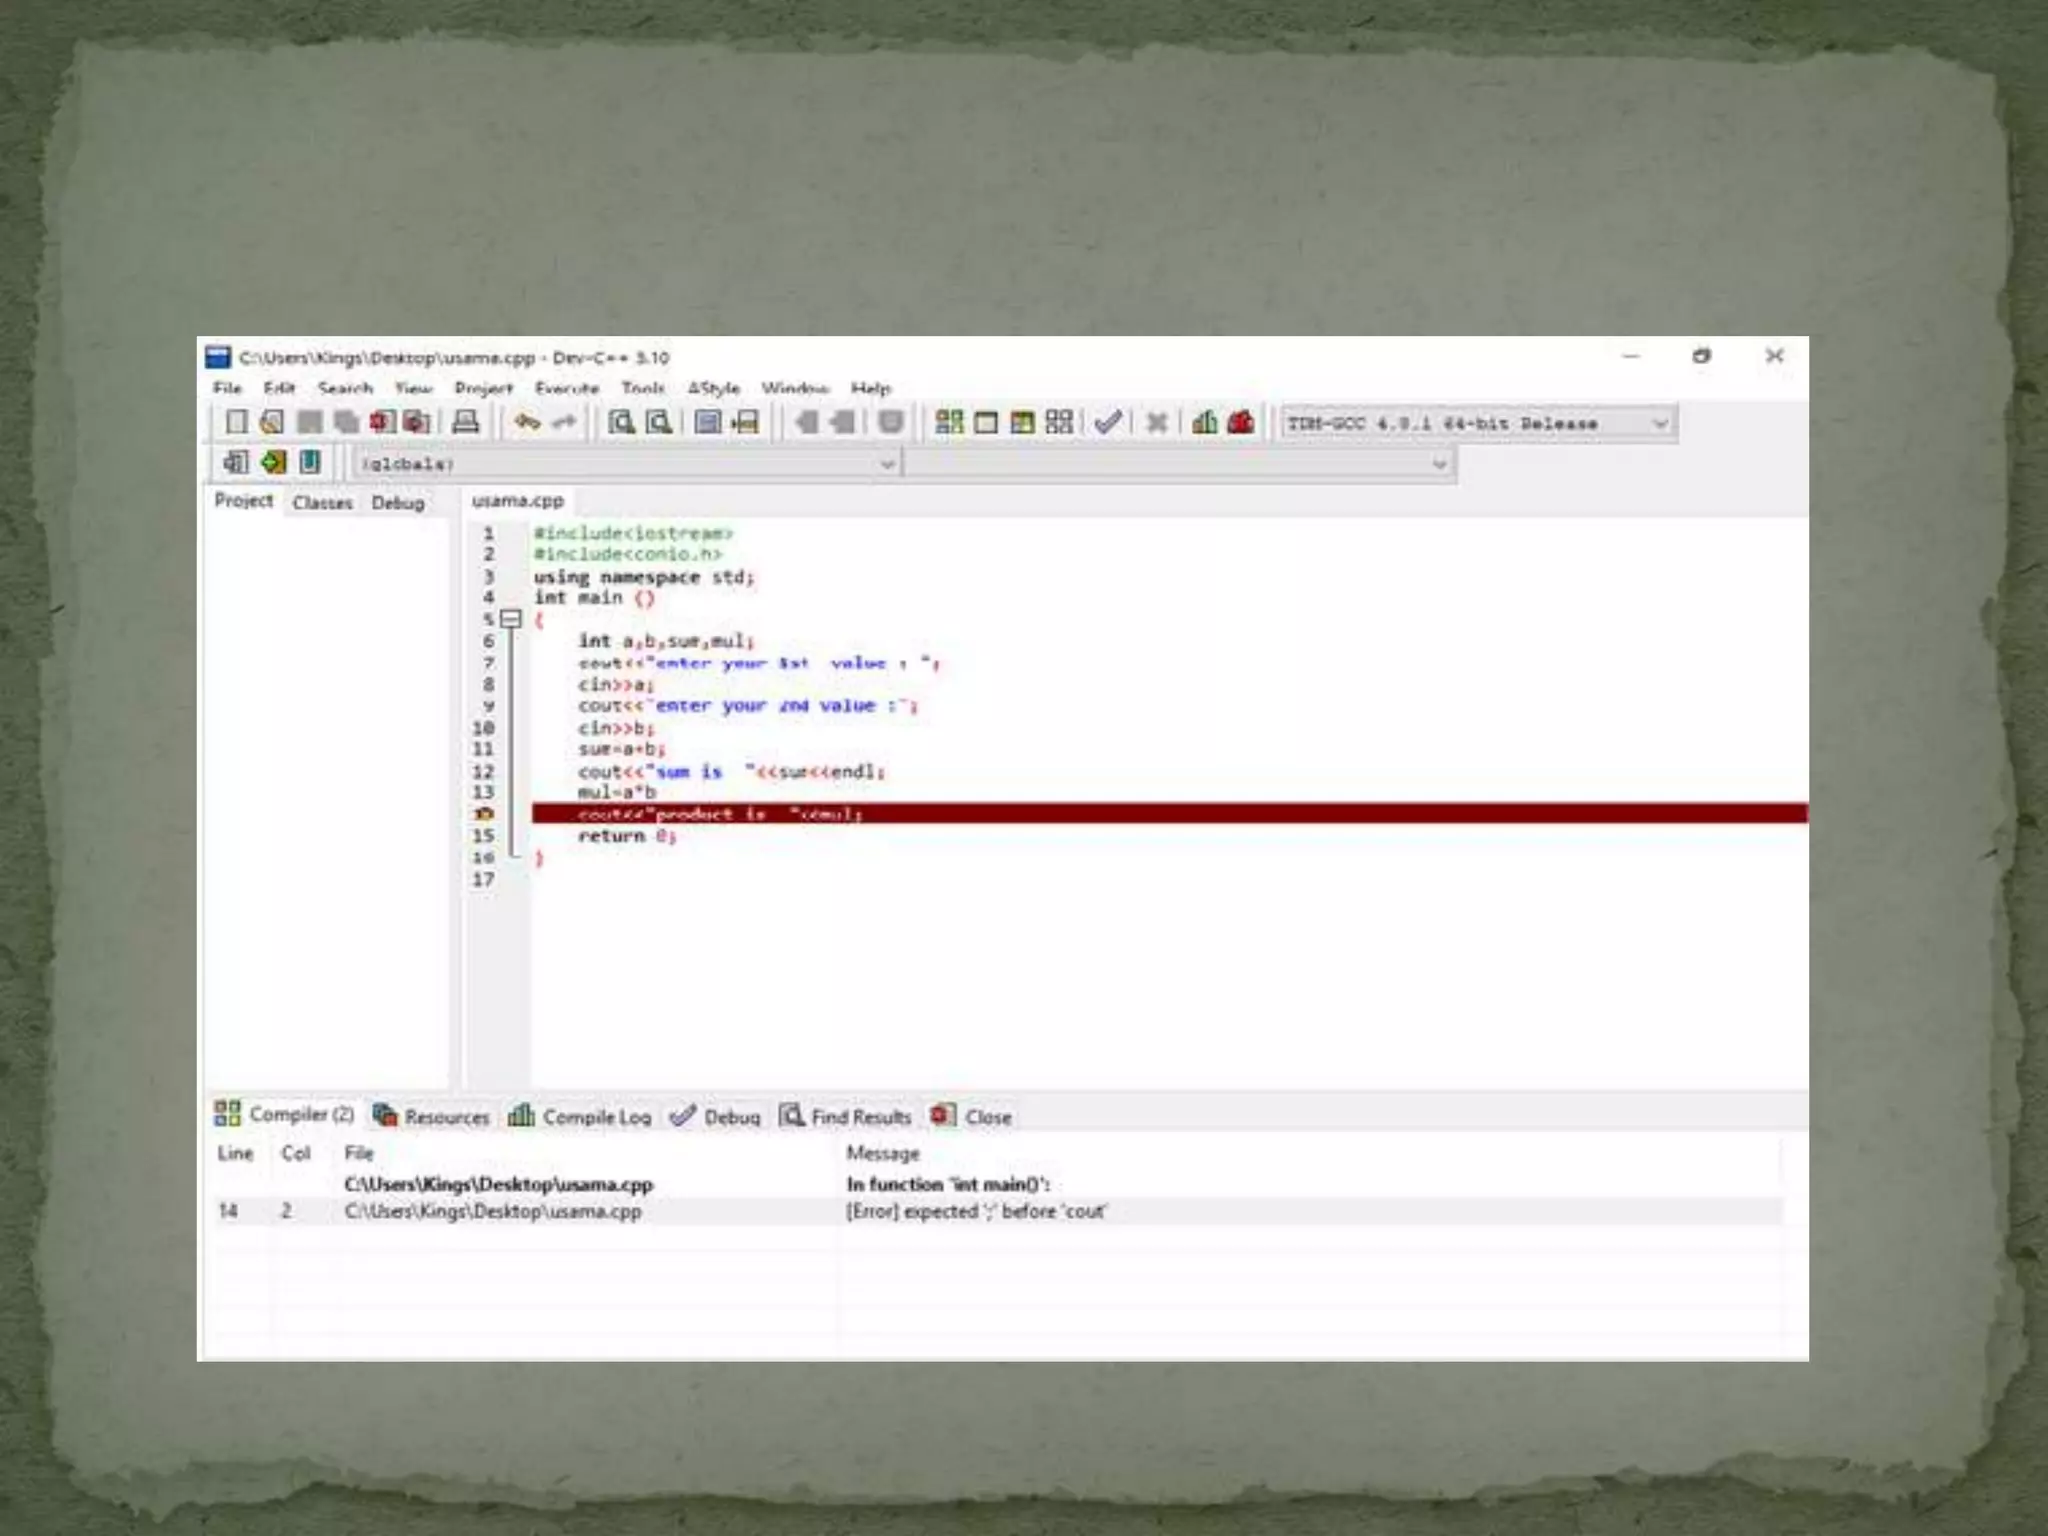This screenshot has height=1536, width=2048.
Task: Click the Find magnifier toolbar icon
Action: click(x=621, y=422)
